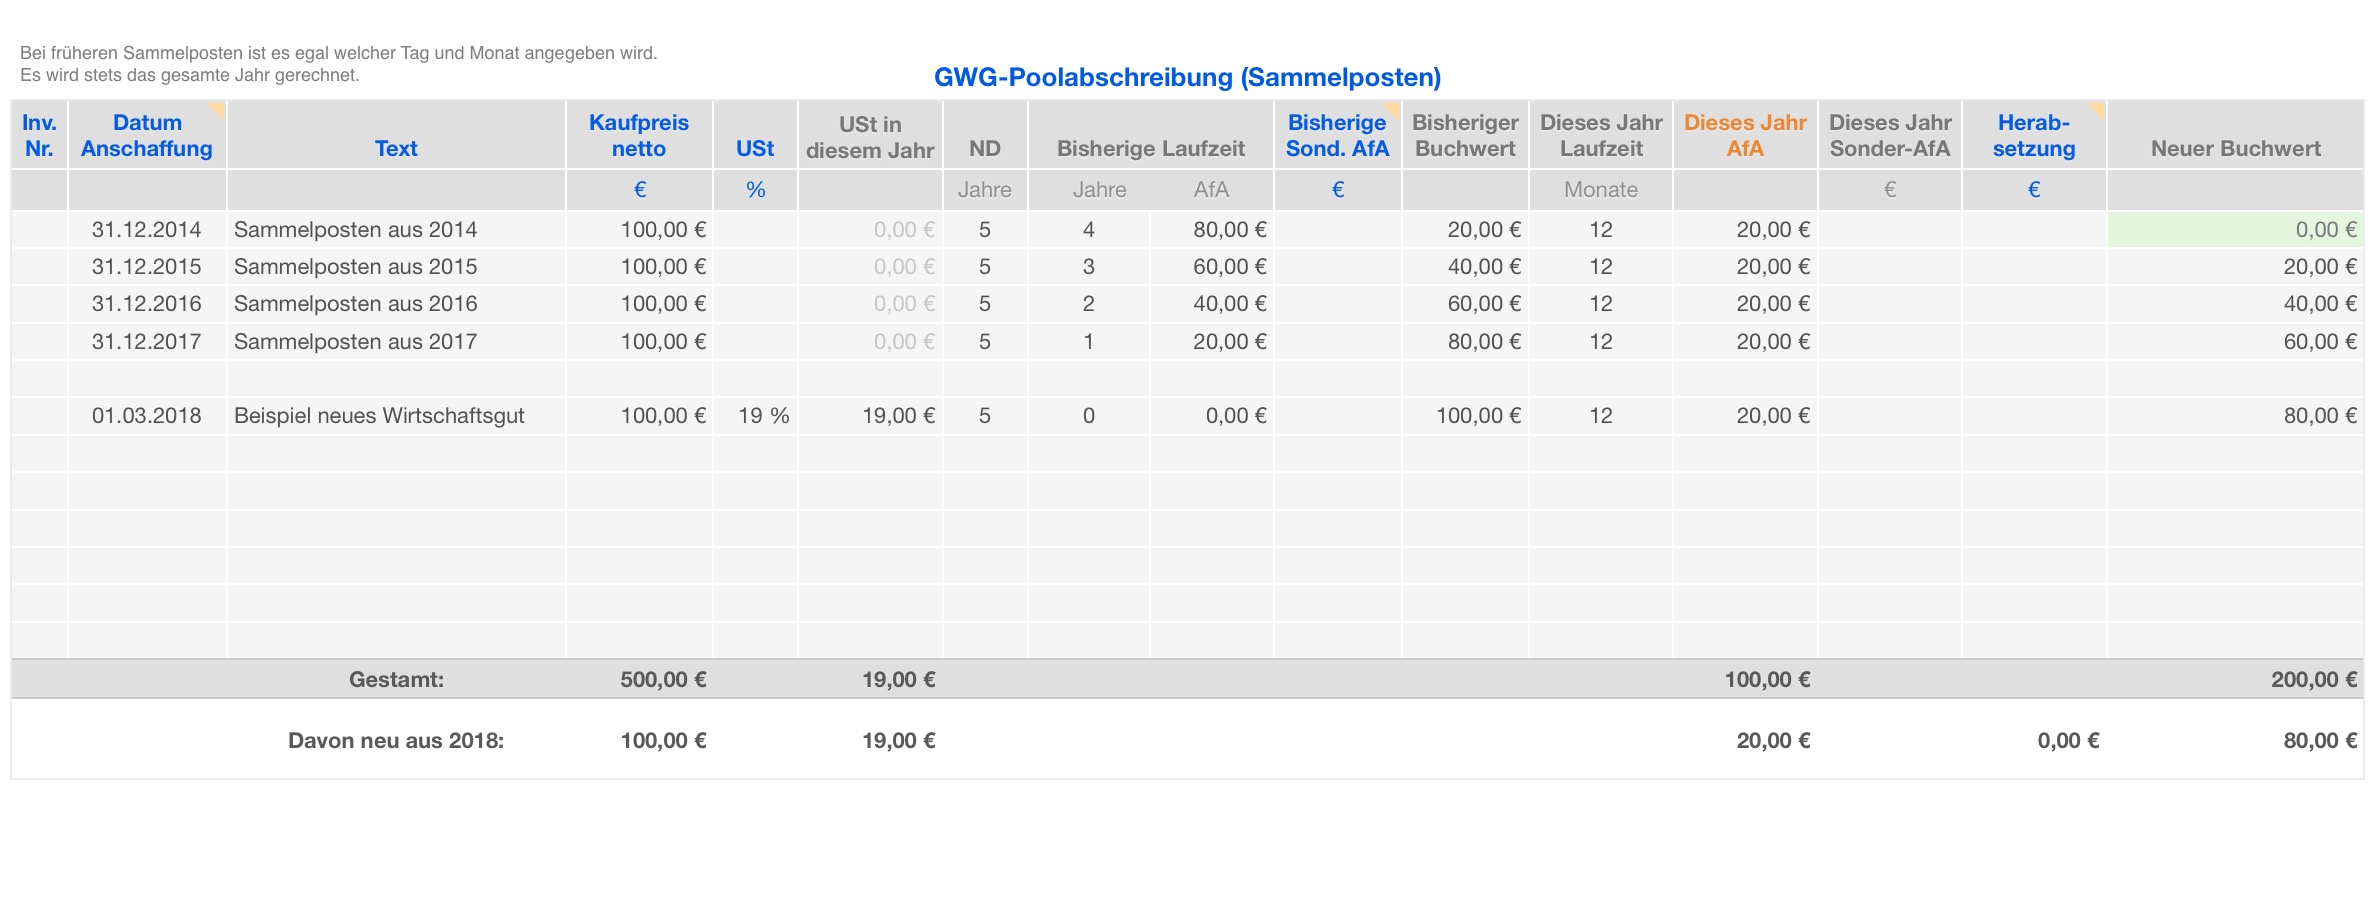
Task: Select the 200,00 € total Neuer Buchwert cell
Action: (2313, 680)
